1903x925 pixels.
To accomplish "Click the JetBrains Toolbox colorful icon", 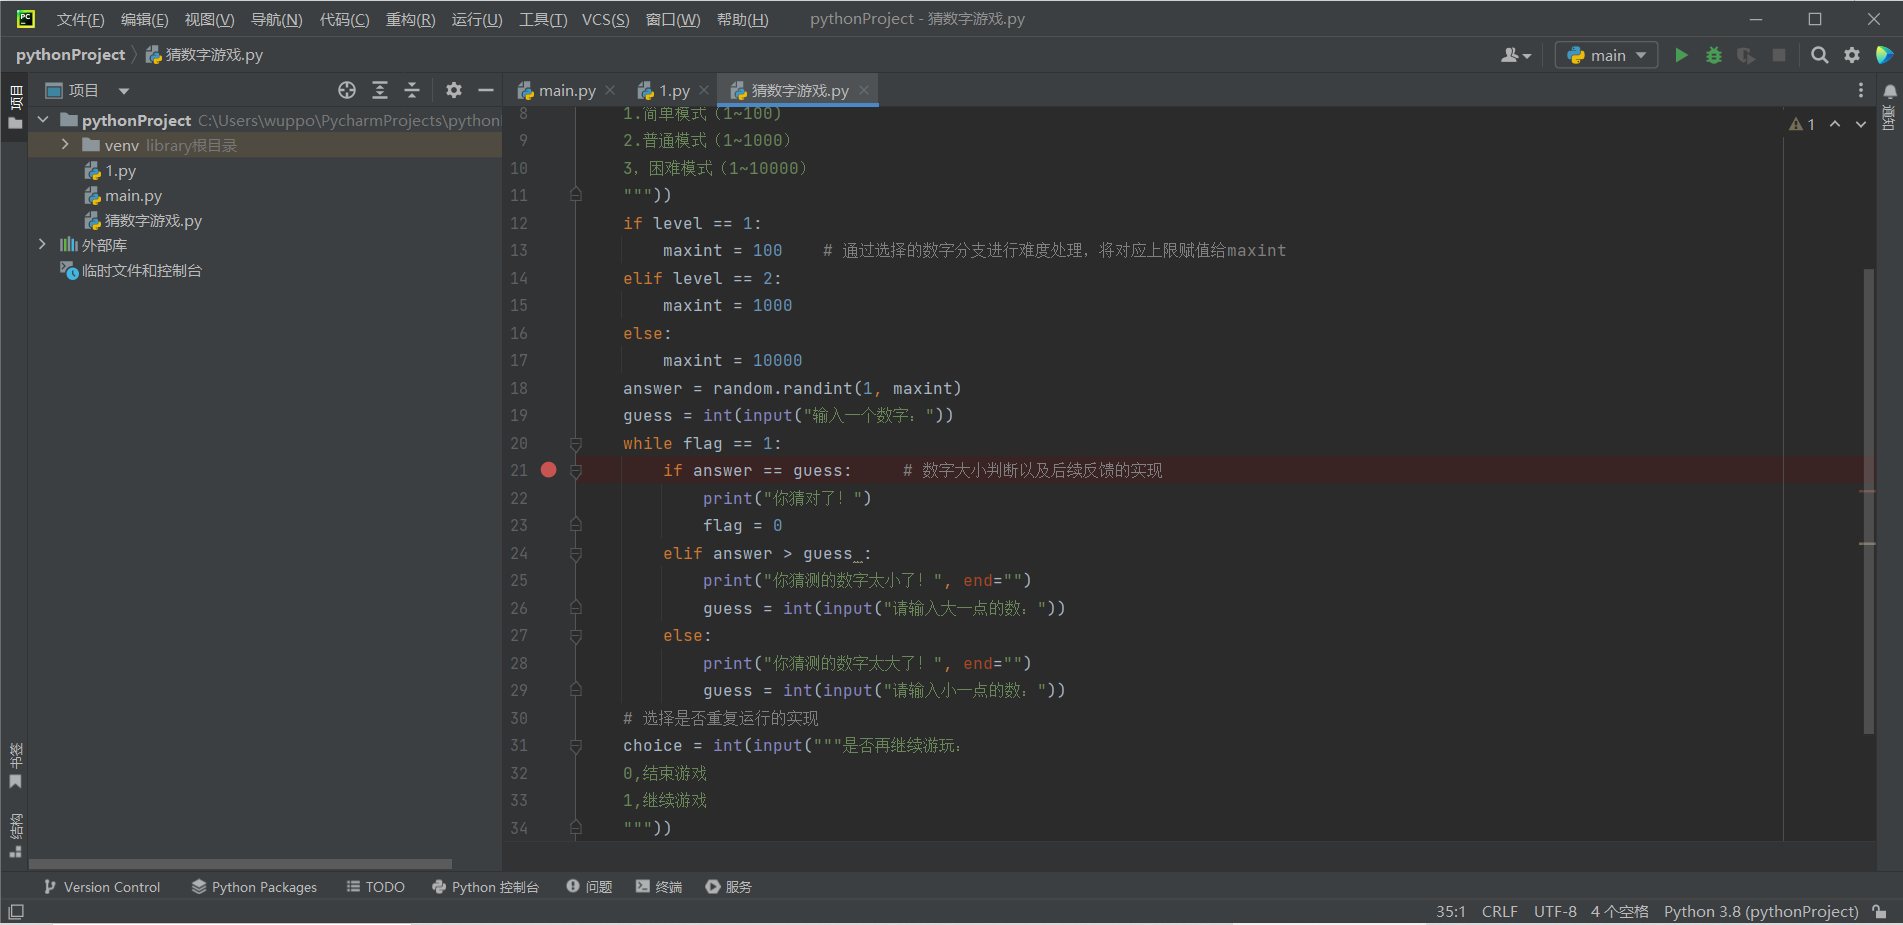I will tap(1884, 55).
